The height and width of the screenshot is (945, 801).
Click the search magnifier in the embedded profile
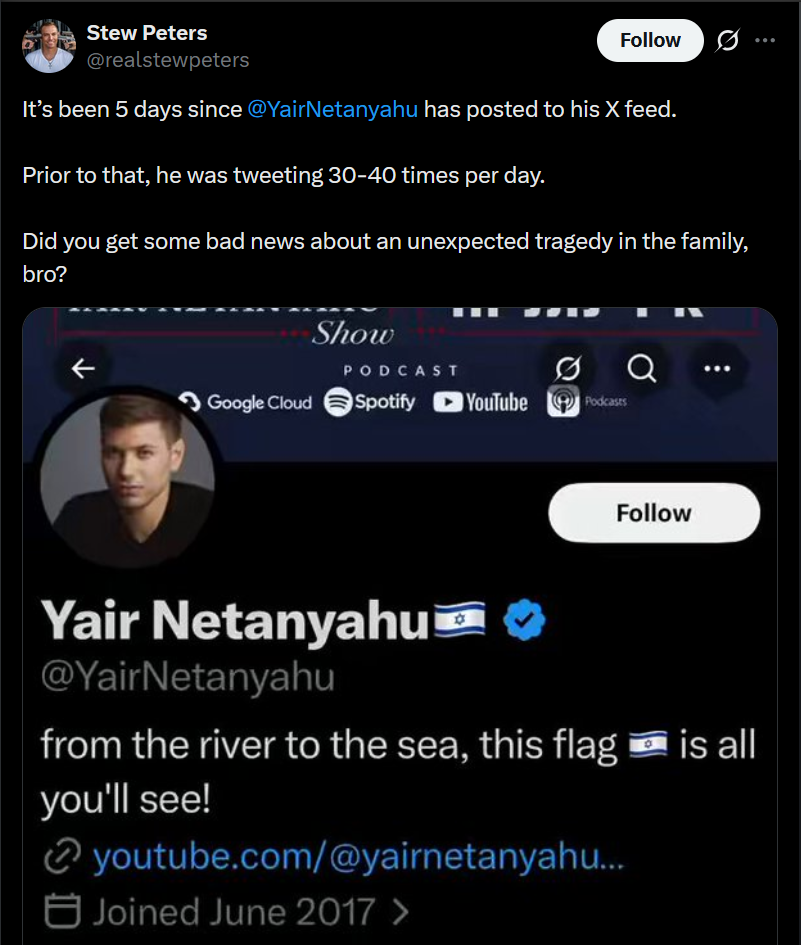[641, 369]
